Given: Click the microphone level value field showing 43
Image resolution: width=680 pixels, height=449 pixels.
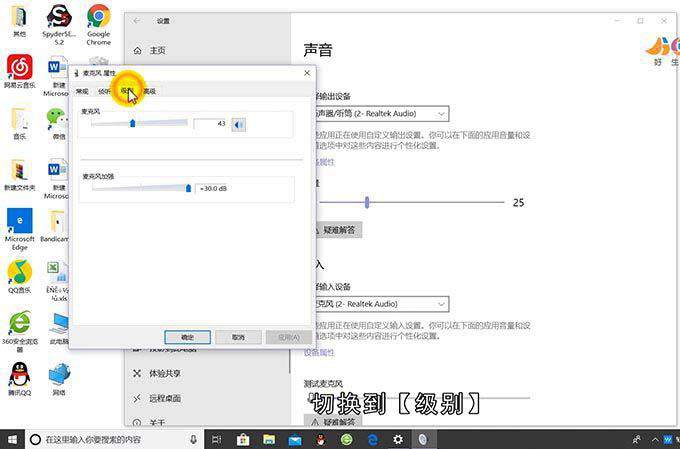Looking at the screenshot, I should click(x=210, y=124).
